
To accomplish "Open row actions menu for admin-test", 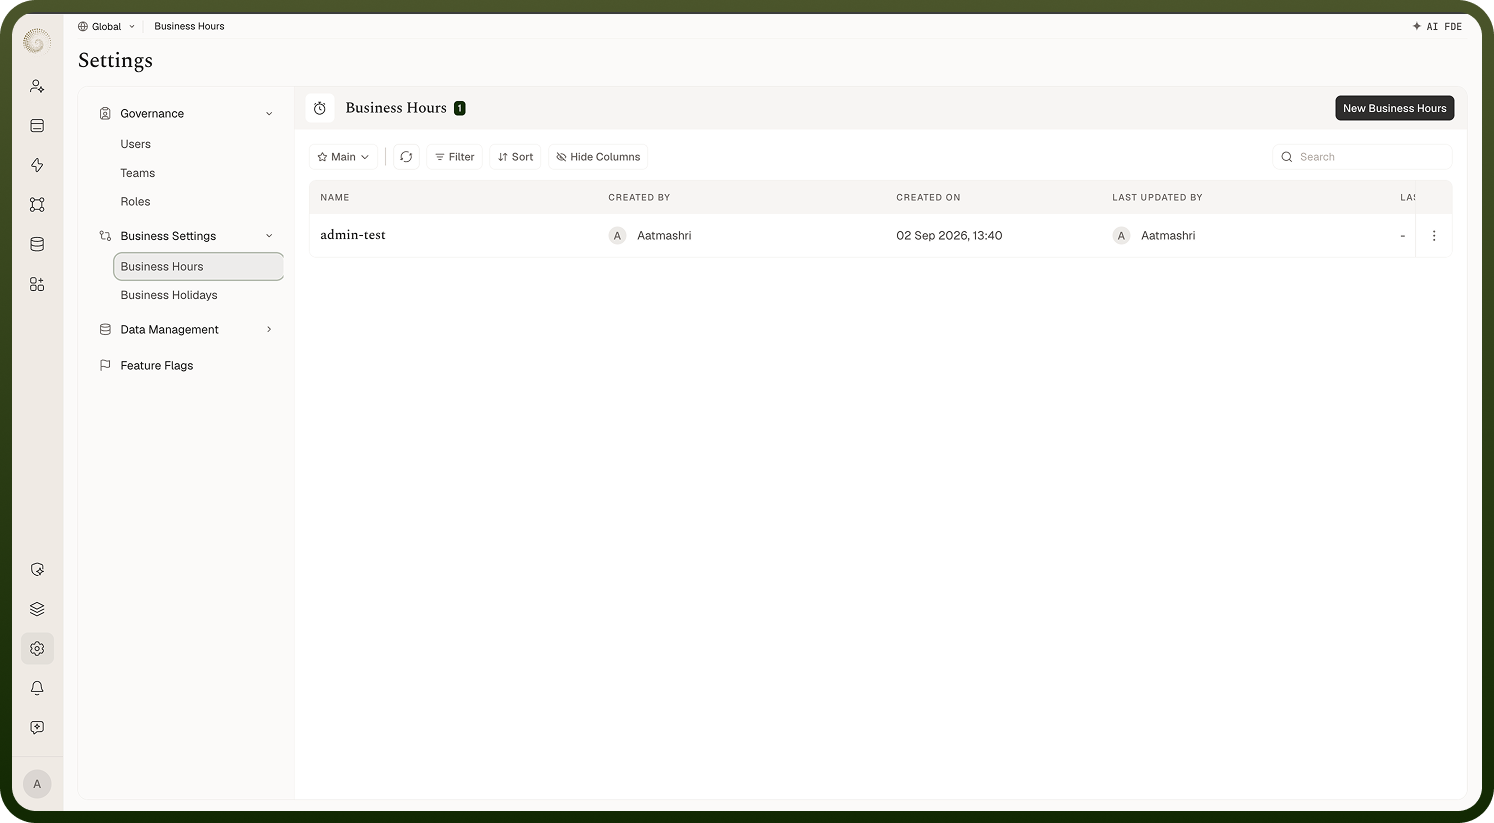I will click(x=1434, y=236).
